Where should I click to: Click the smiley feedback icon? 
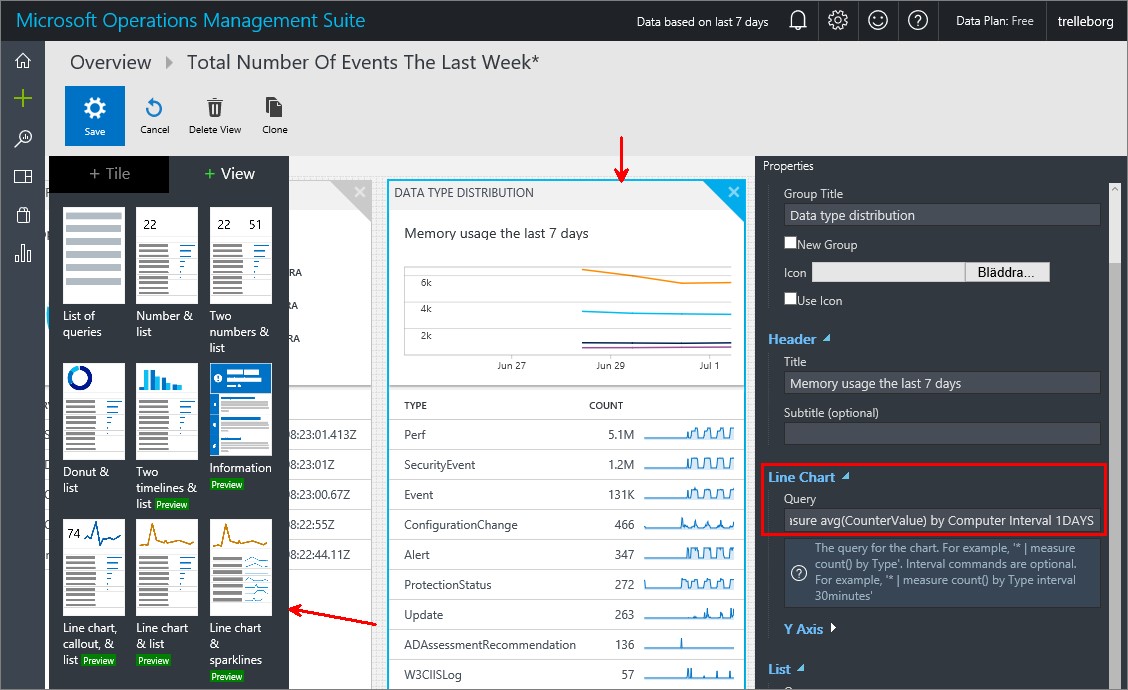[878, 20]
